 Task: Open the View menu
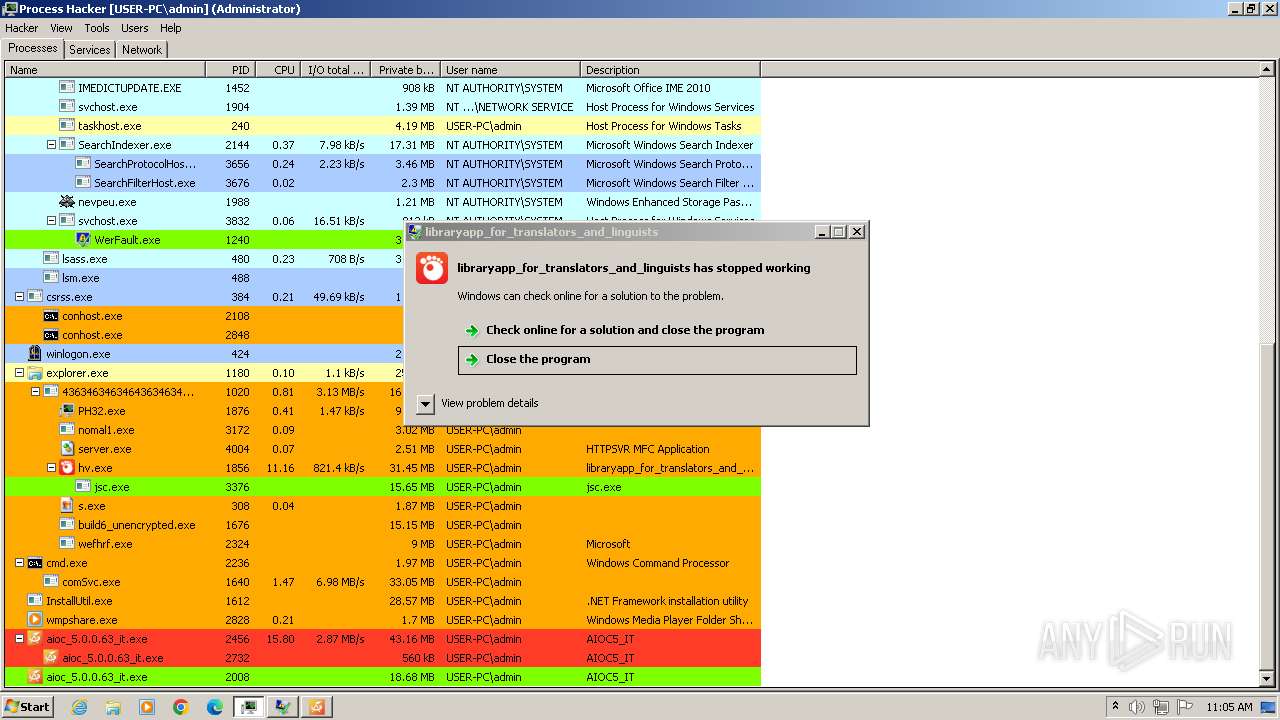[61, 28]
